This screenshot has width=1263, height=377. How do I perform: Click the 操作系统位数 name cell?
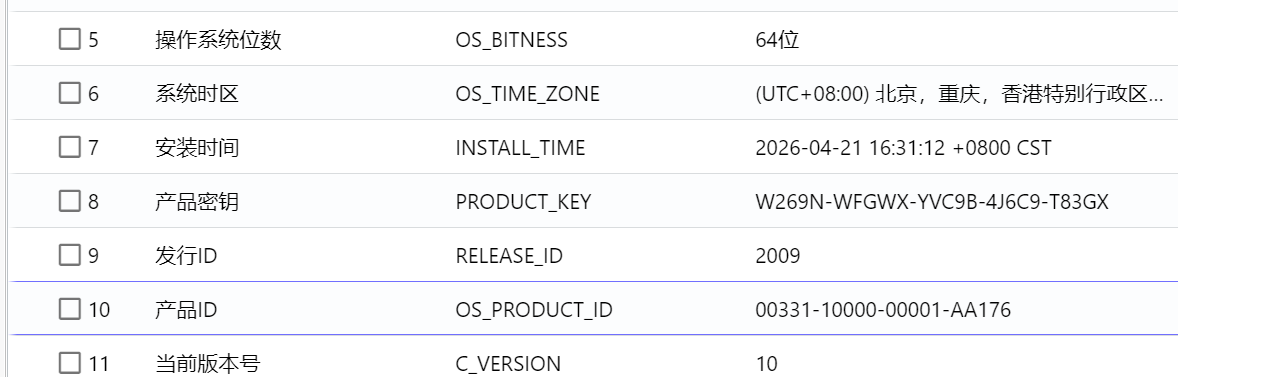(218, 40)
